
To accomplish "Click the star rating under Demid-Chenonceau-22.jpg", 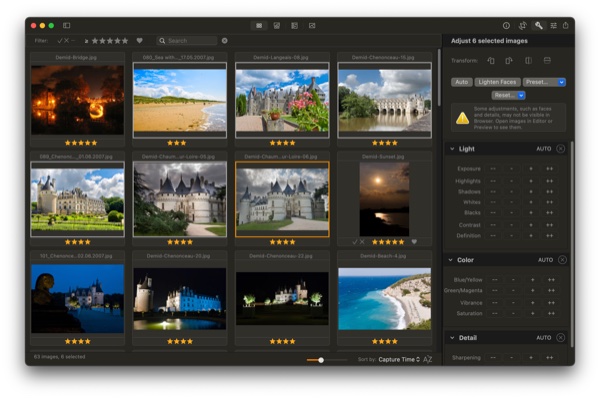I will pos(282,341).
